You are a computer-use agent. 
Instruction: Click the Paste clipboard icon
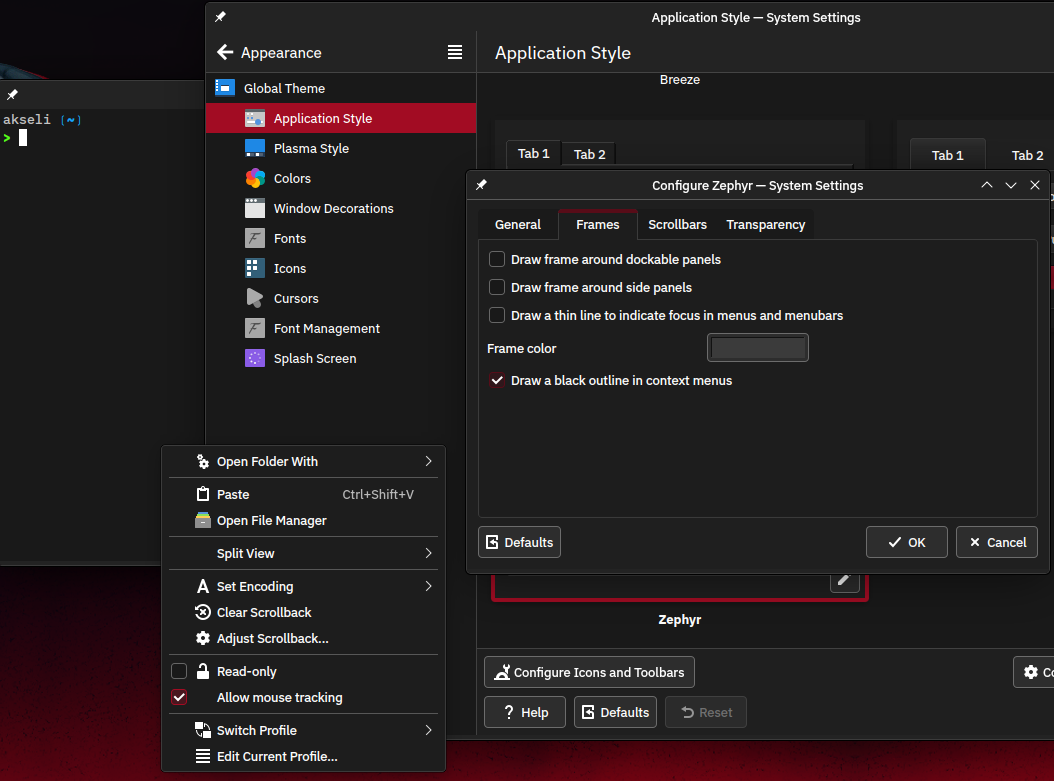[202, 494]
